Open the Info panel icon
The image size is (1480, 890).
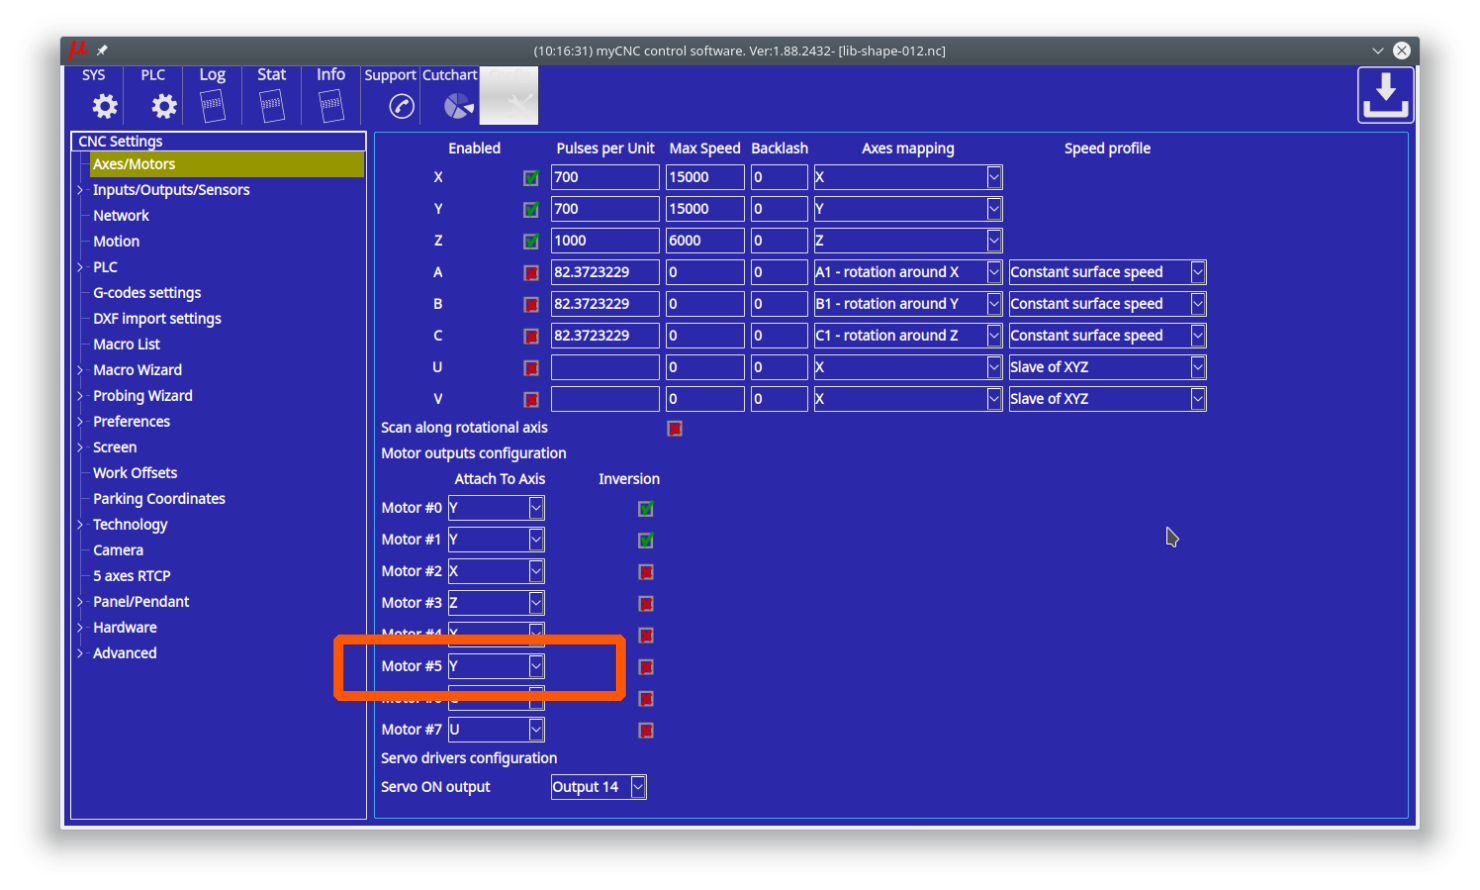330,105
